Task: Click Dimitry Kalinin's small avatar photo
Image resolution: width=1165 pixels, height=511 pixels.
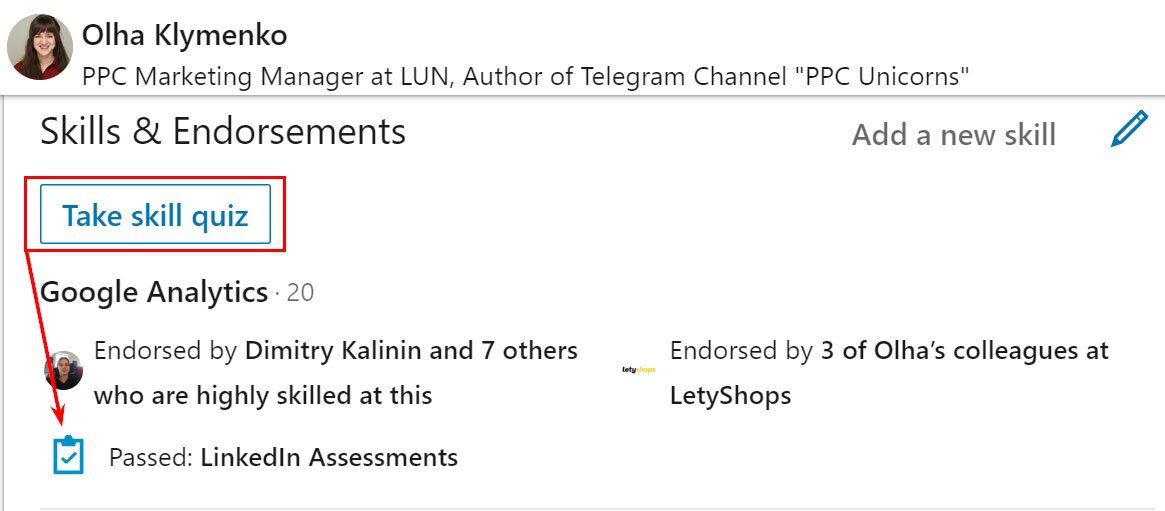Action: (x=64, y=370)
